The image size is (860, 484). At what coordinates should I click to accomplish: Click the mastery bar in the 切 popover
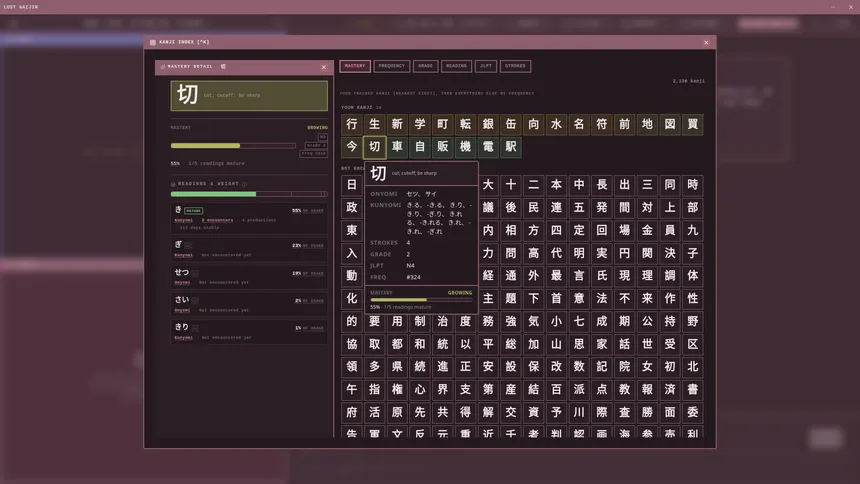point(421,300)
